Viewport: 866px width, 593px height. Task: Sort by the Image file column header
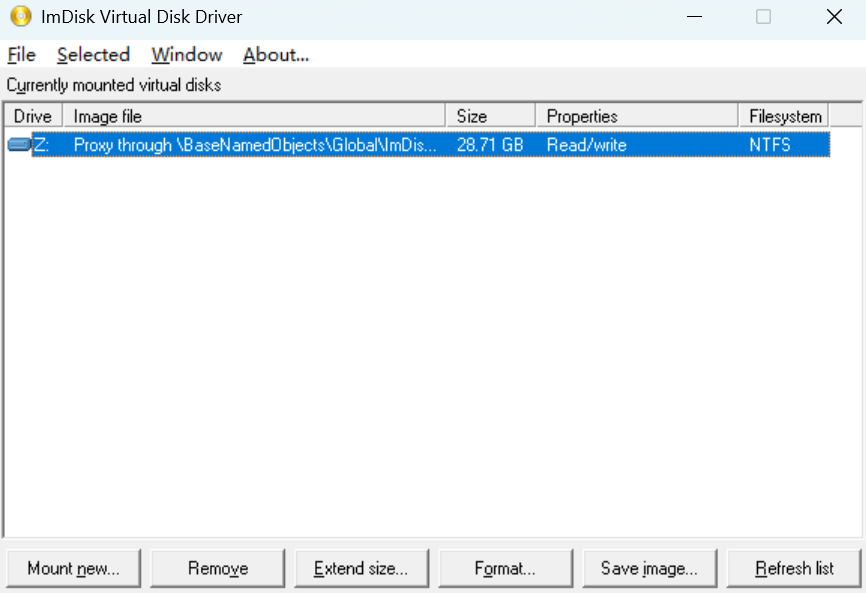(x=254, y=116)
